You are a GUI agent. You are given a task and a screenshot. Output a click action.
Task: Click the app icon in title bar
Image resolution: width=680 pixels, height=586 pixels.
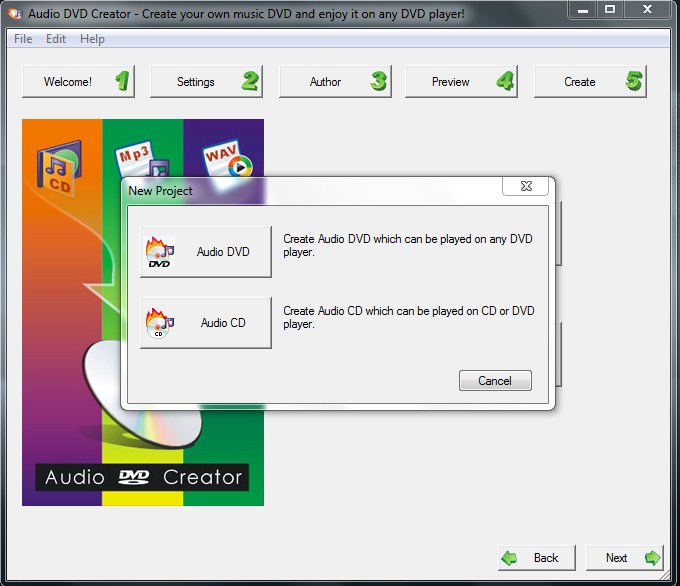click(14, 12)
